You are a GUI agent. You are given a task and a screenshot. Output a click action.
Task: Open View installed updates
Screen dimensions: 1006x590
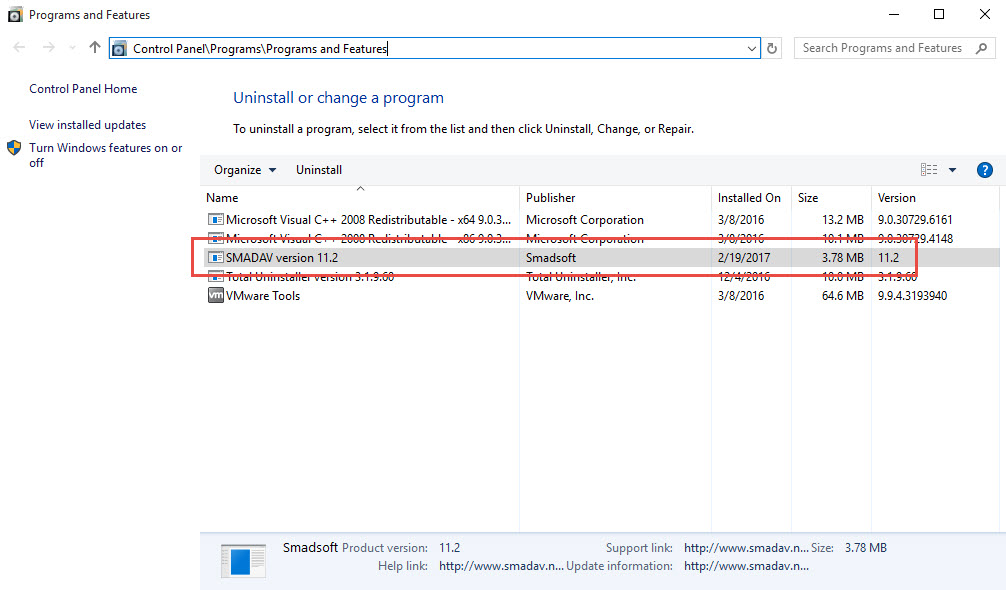[87, 124]
